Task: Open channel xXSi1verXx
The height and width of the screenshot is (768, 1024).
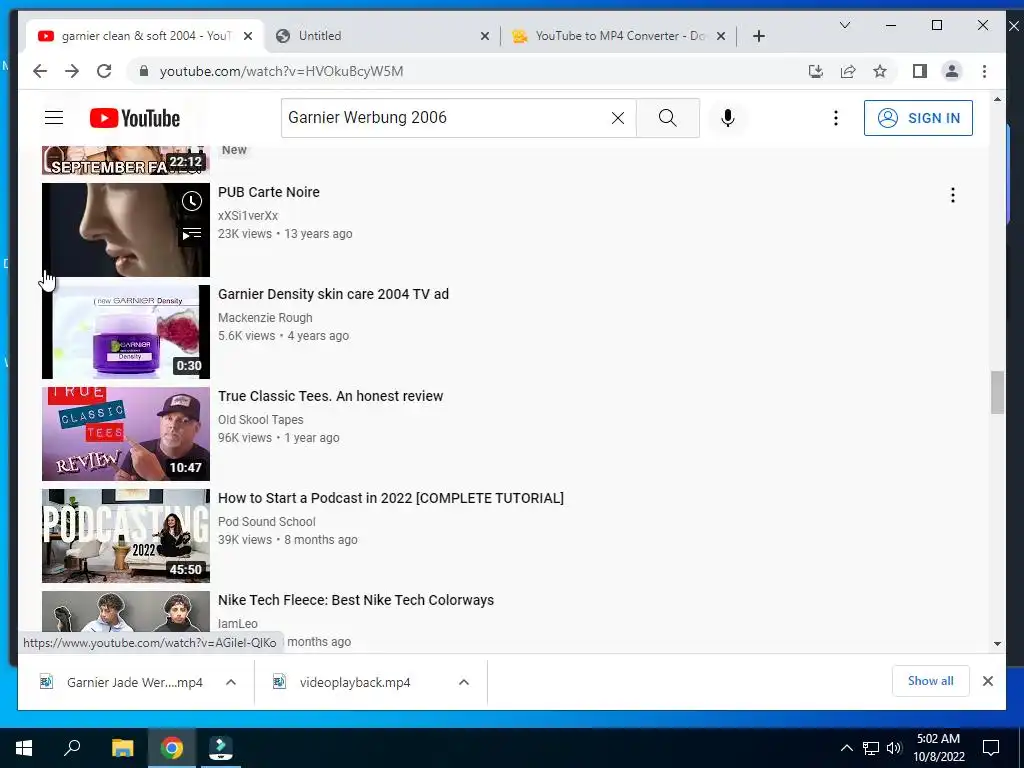Action: [248, 216]
